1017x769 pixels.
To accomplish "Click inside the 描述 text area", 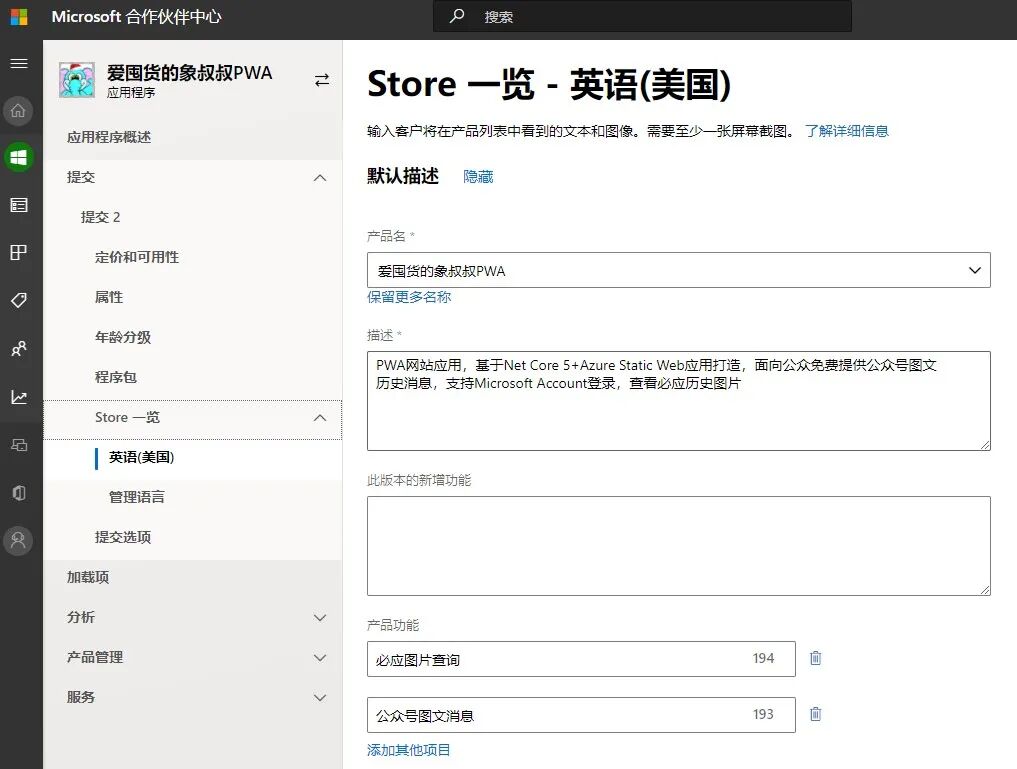I will pos(678,400).
